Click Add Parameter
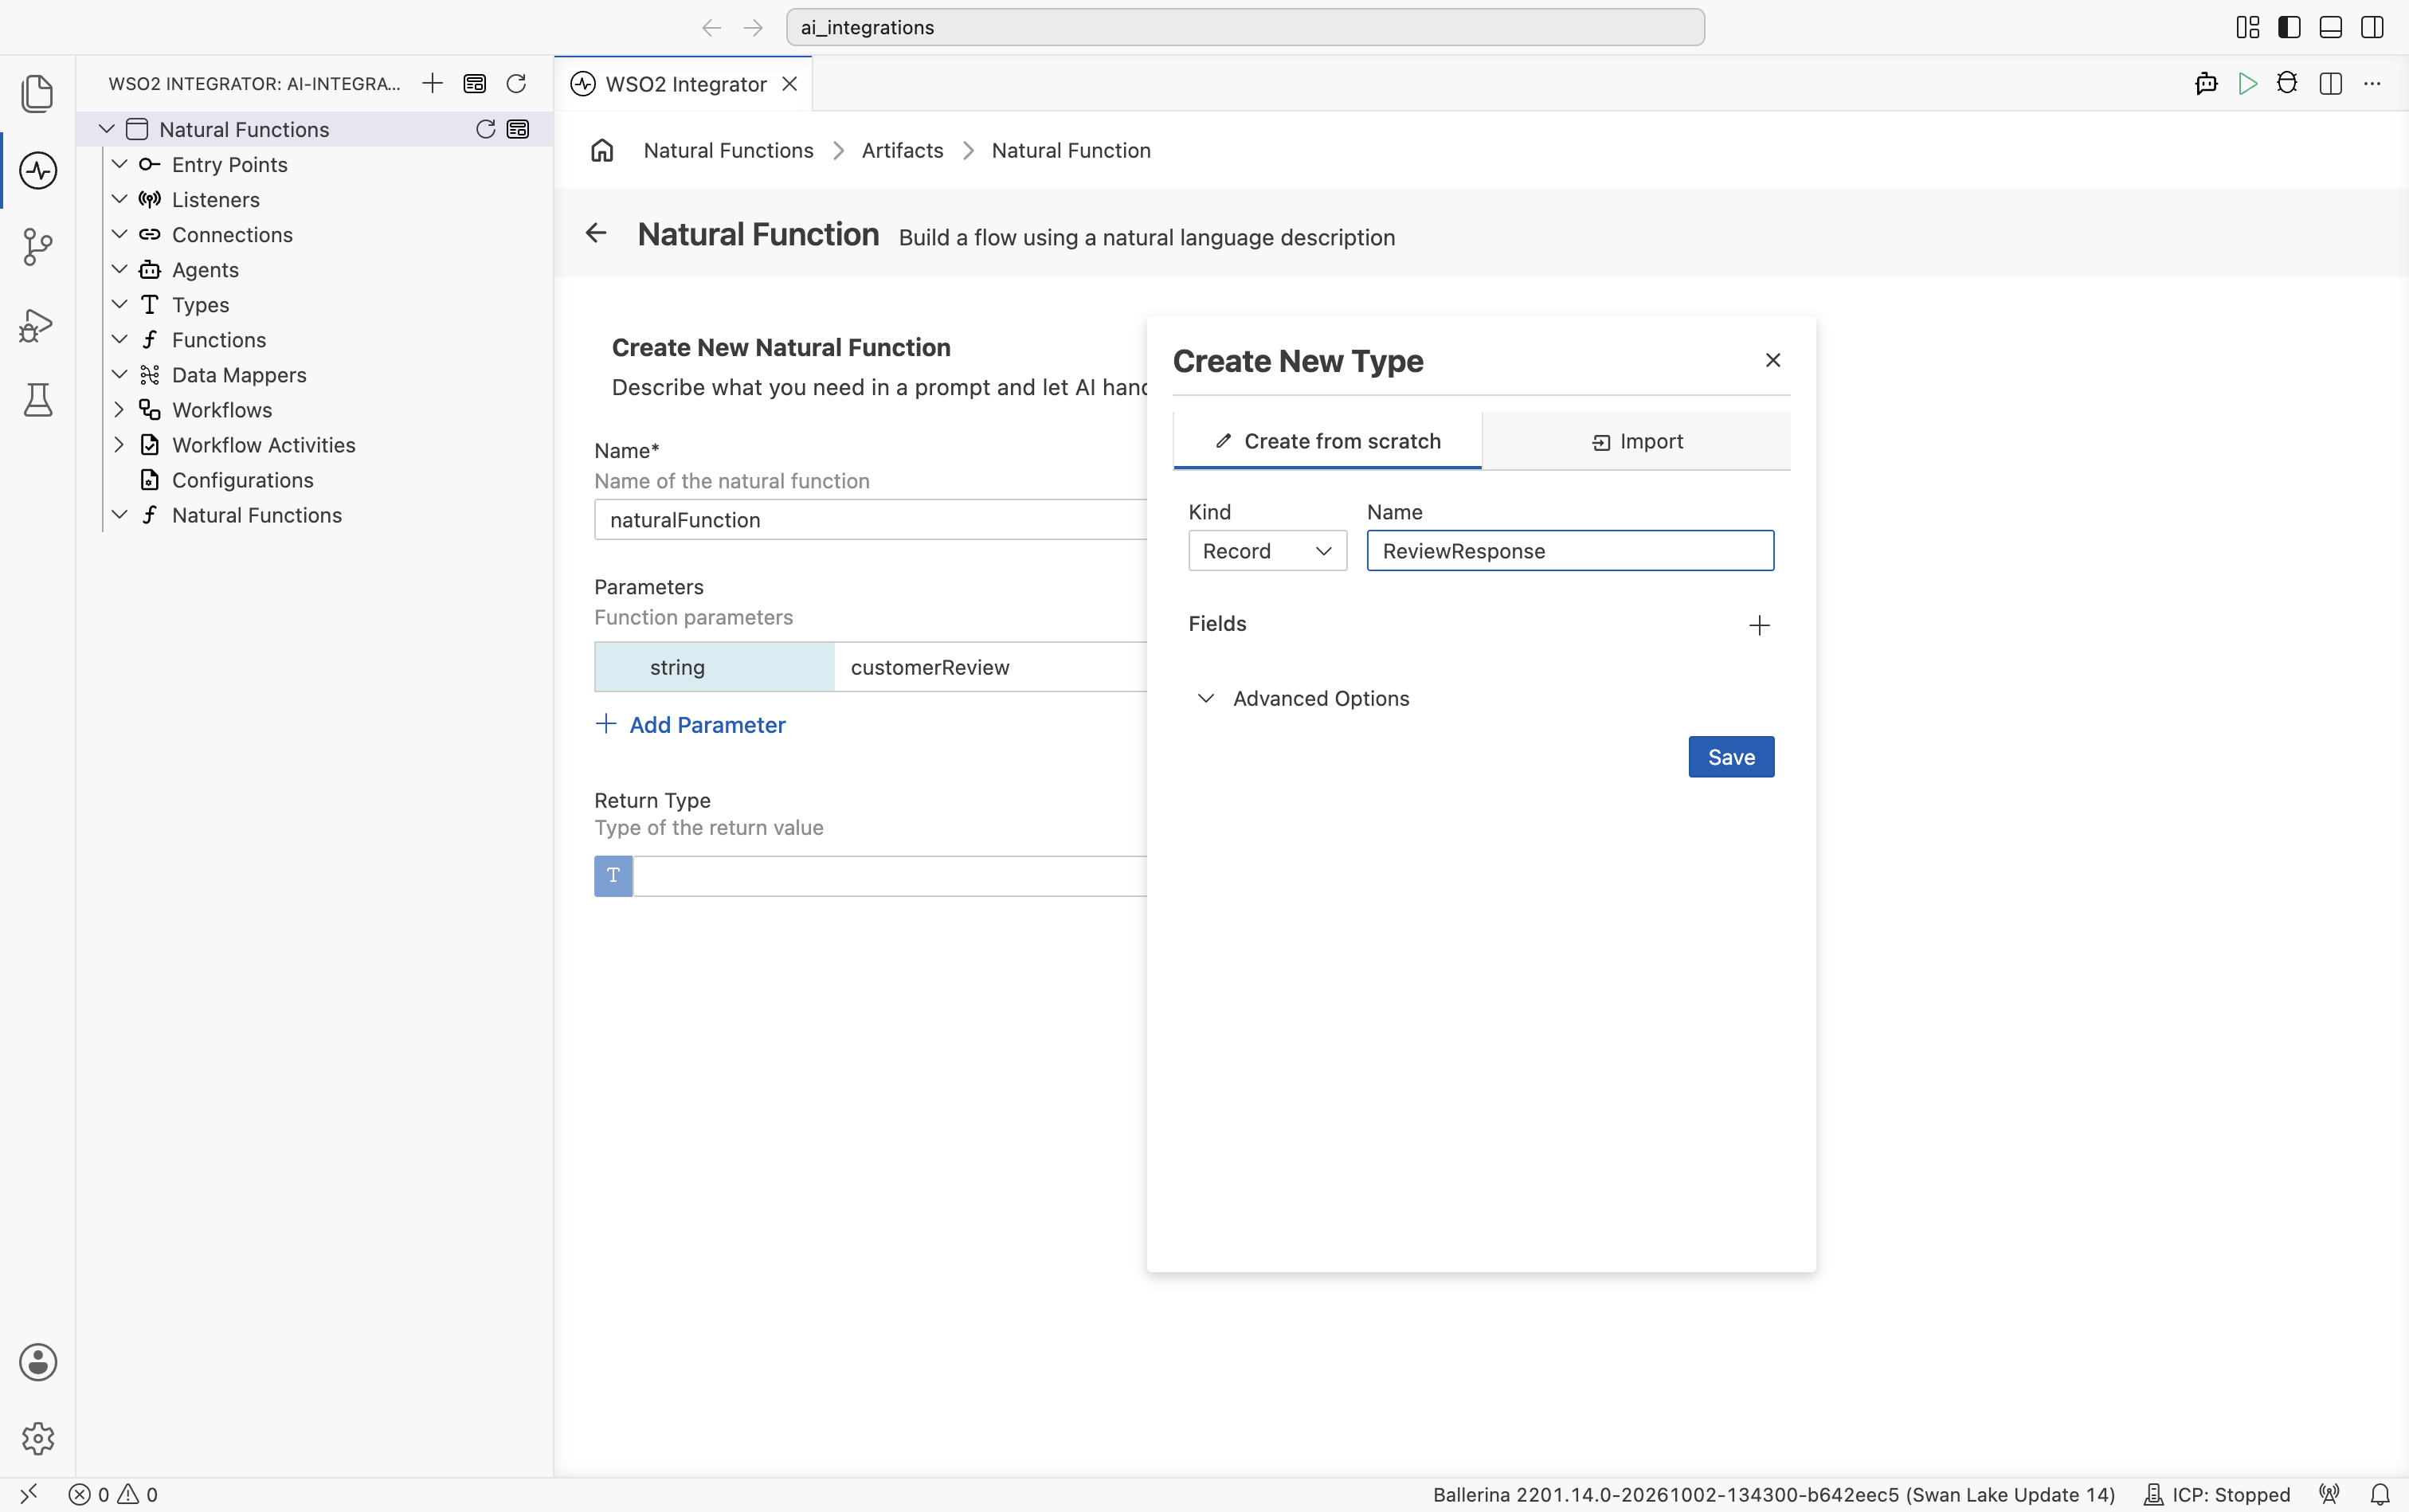The width and height of the screenshot is (2409, 1512). click(690, 725)
